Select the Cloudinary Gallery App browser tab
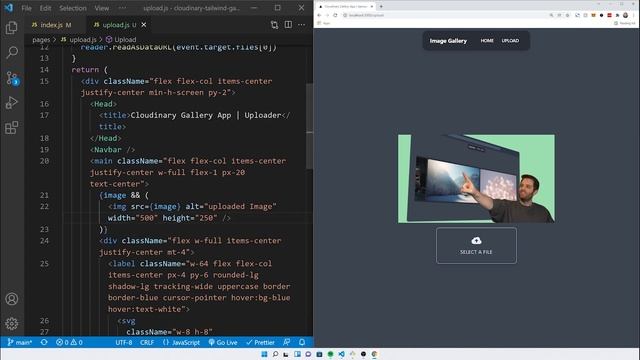 pos(345,7)
